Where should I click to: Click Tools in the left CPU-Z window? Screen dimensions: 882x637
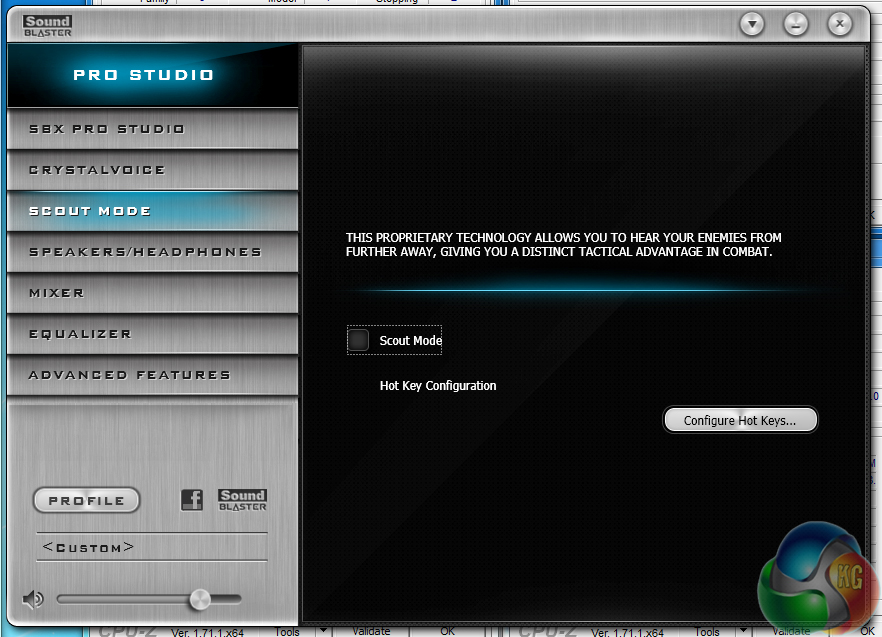click(287, 632)
